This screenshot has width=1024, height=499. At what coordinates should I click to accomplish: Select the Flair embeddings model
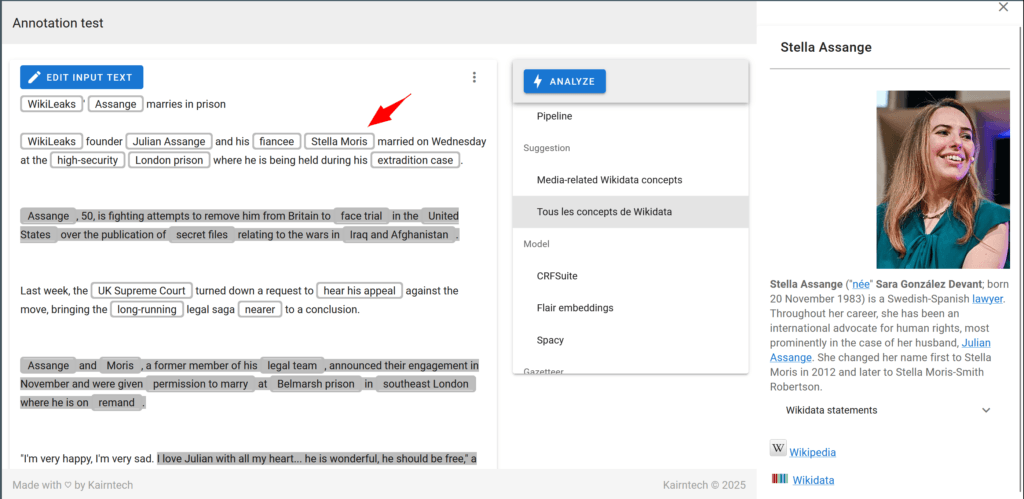click(630, 308)
